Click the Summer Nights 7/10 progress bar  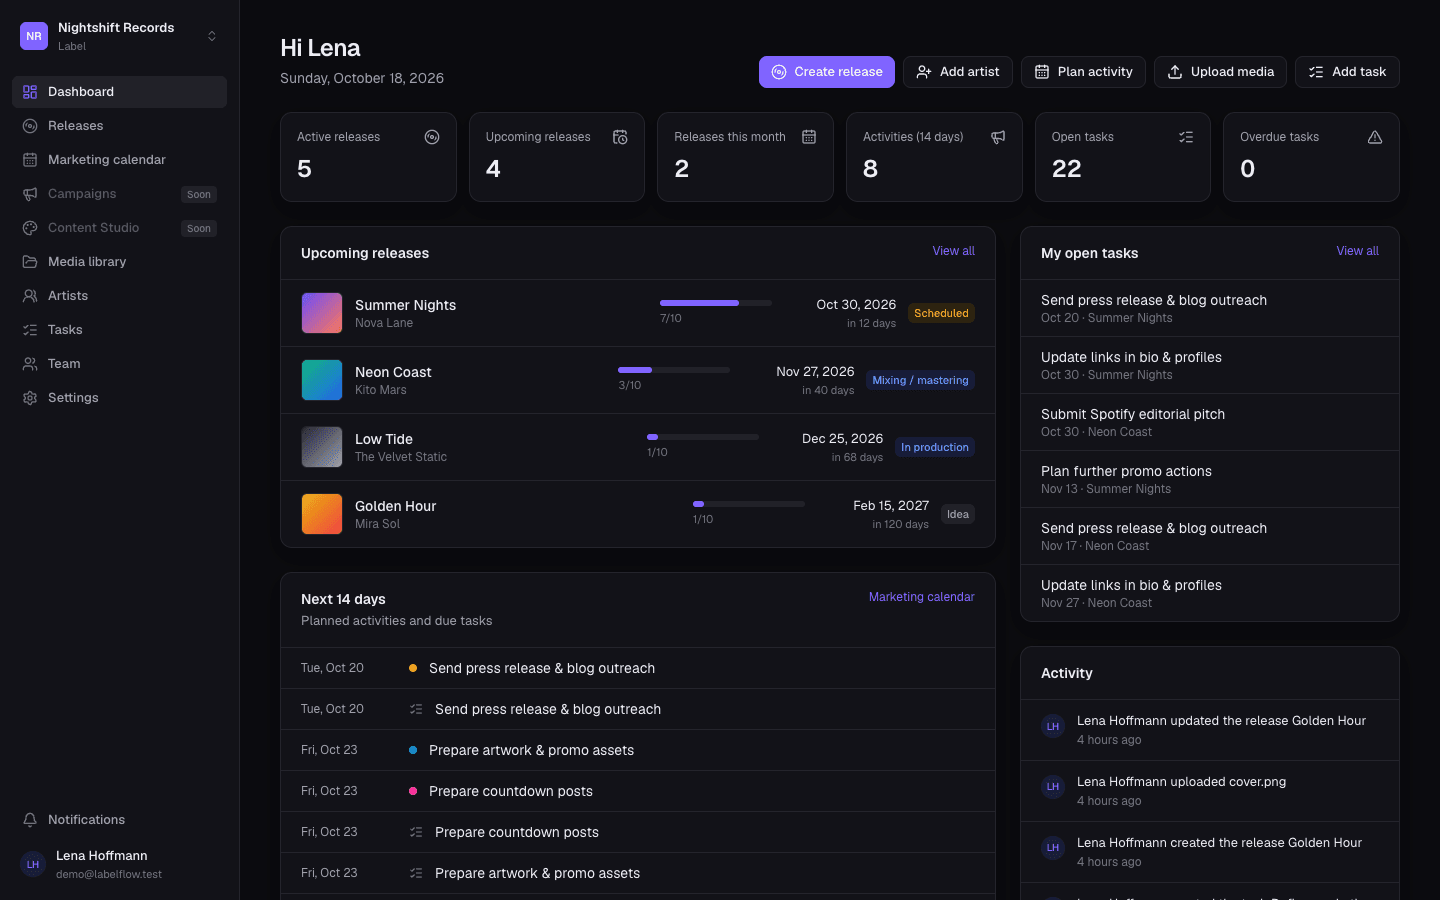(x=716, y=303)
